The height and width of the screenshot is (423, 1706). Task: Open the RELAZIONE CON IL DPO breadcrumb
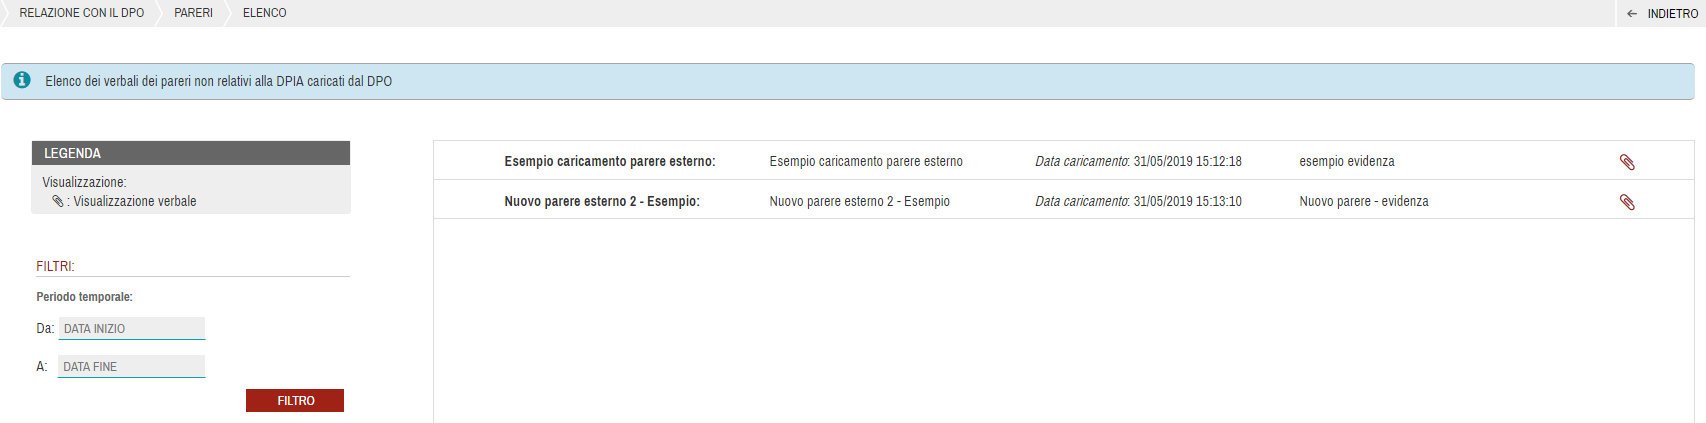click(x=82, y=13)
